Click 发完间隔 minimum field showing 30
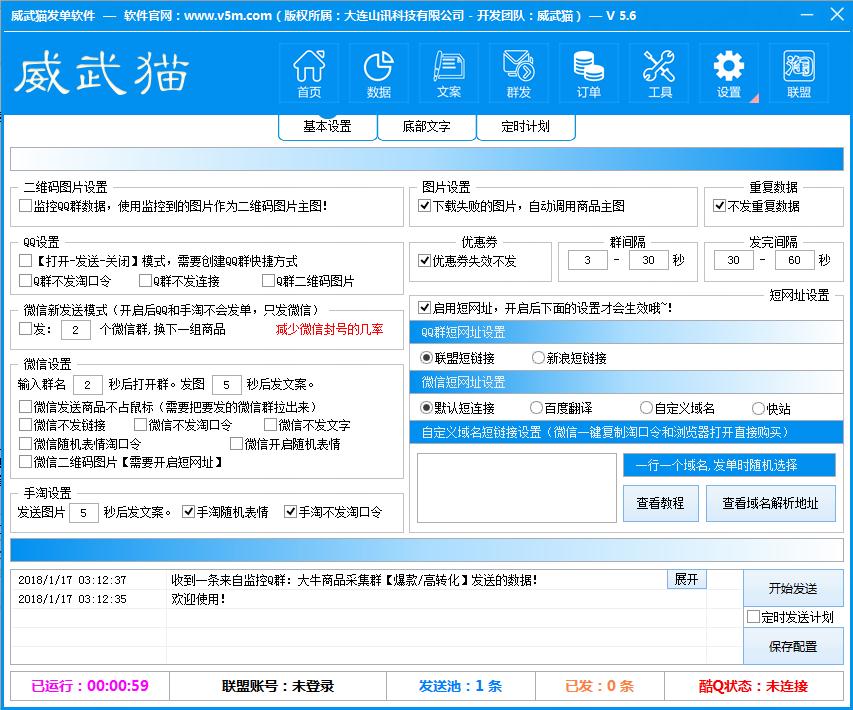853x710 pixels. tap(734, 260)
